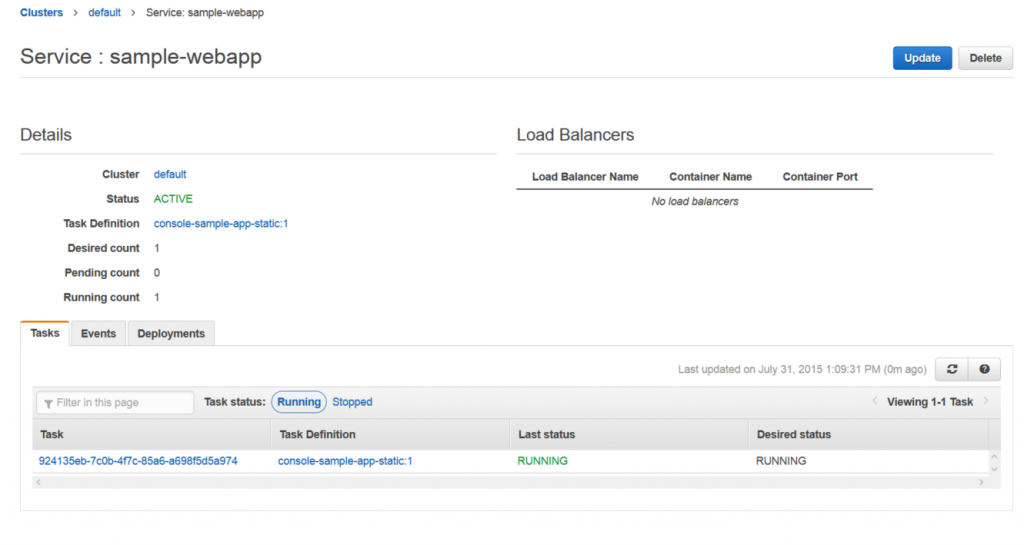Select the Tasks tab

(44, 333)
